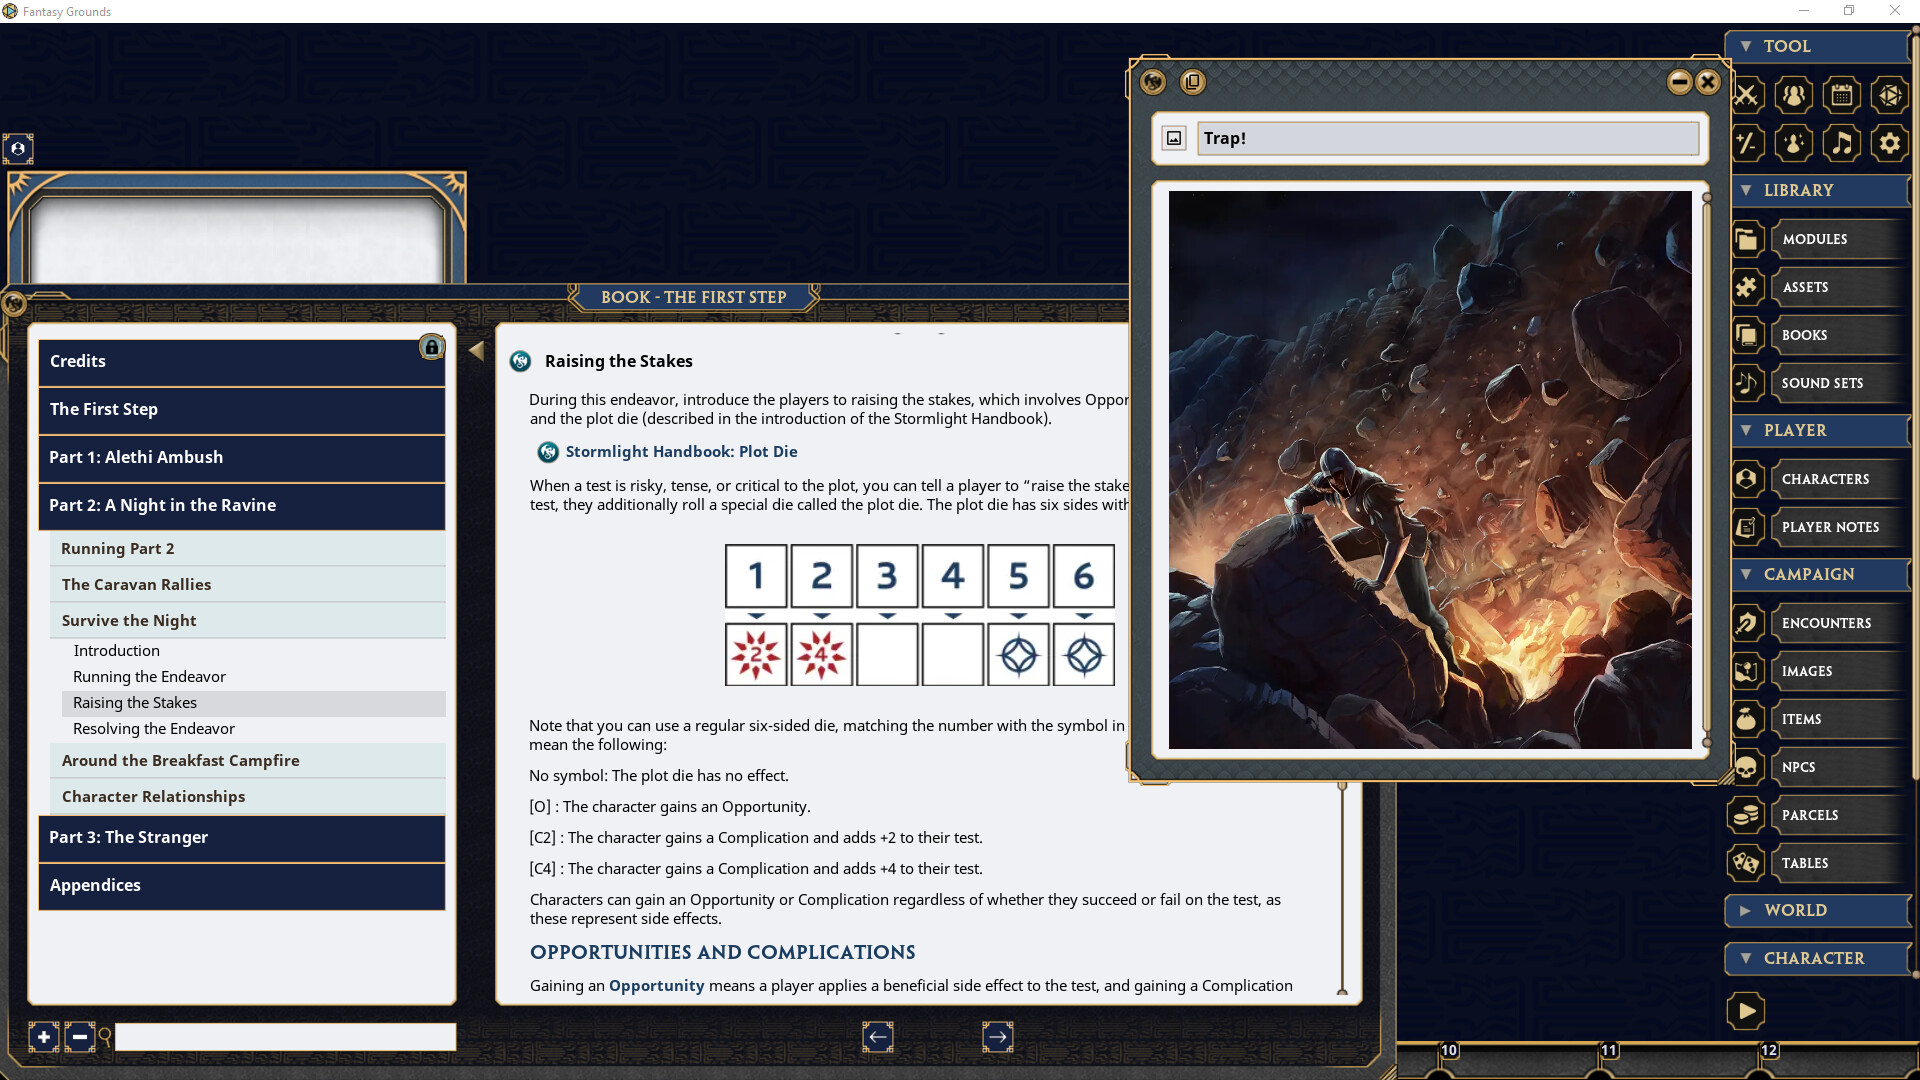The image size is (1920, 1080).
Task: Click the Opportunity hyperlink in the text
Action: (x=655, y=985)
